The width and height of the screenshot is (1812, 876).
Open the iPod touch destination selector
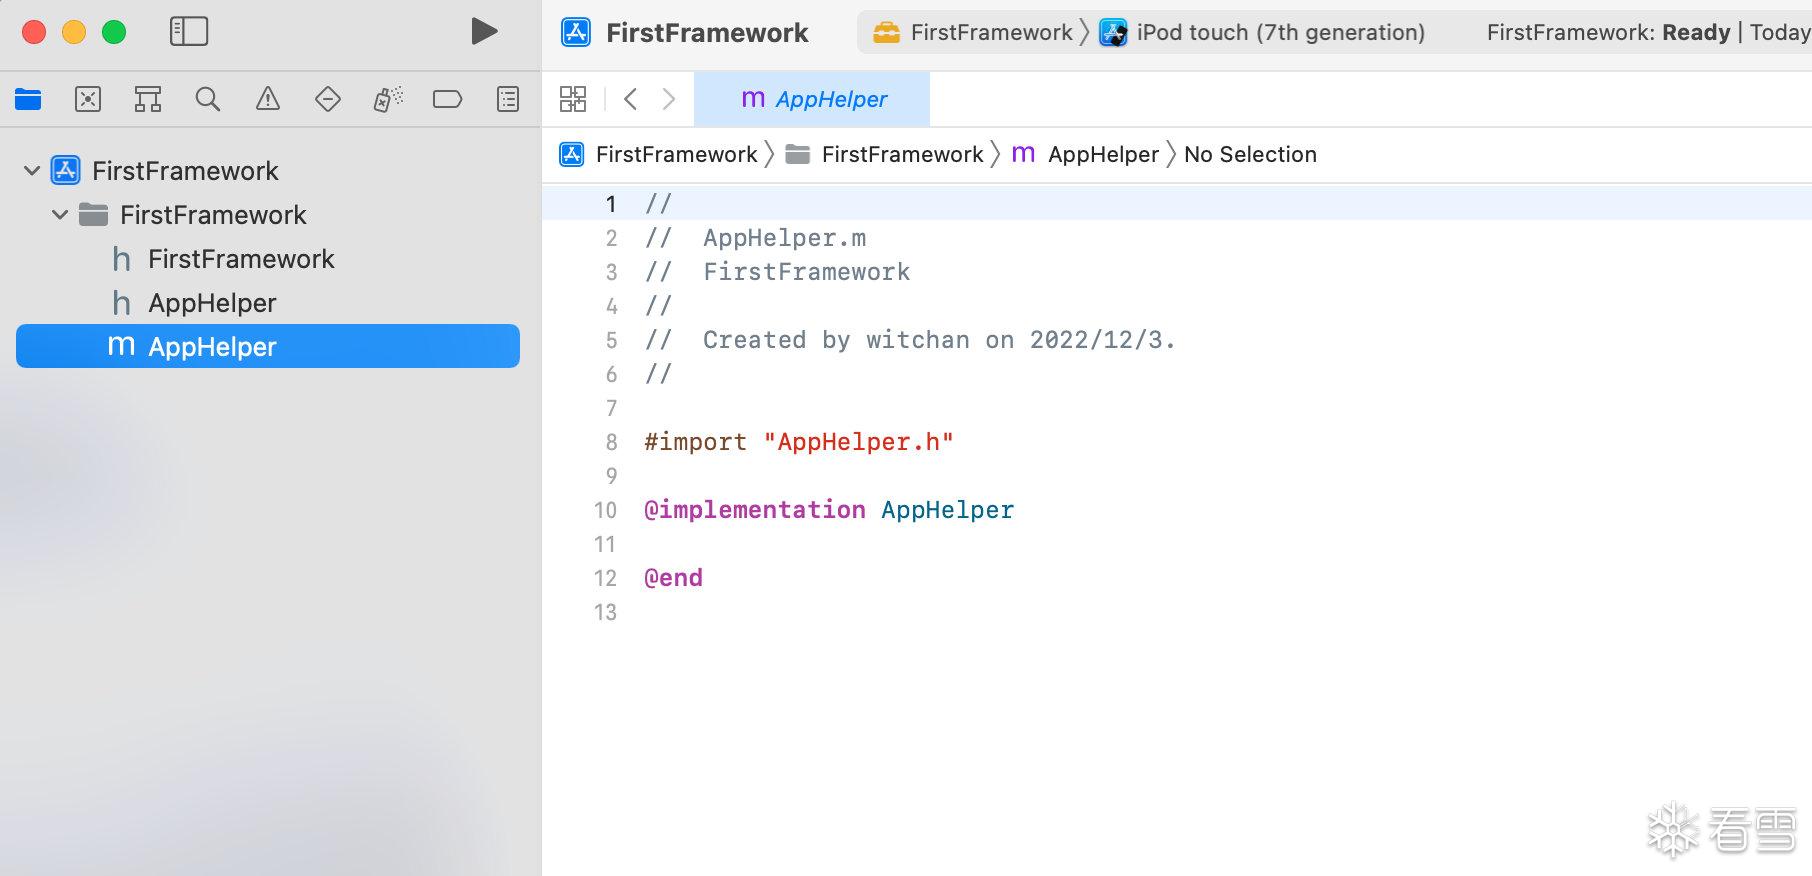pos(1264,33)
